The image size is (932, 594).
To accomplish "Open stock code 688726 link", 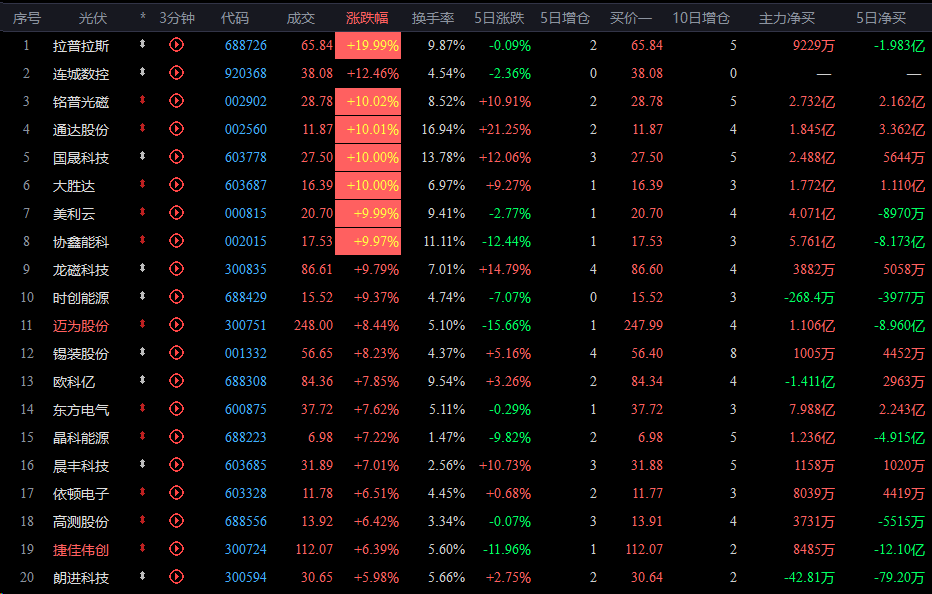I will pyautogui.click(x=245, y=45).
